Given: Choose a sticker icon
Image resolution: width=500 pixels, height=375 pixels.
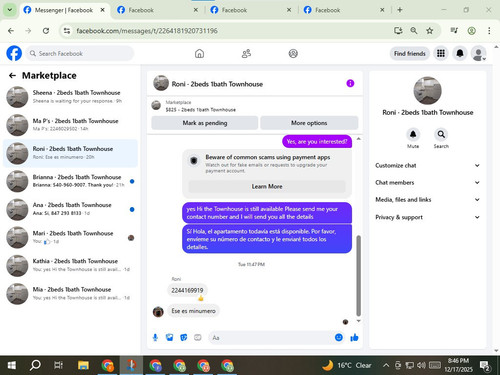Looking at the screenshot, I should coord(184,338).
